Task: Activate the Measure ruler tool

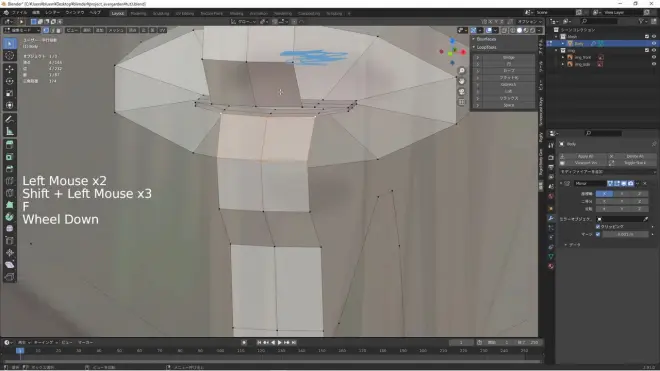Action: (x=10, y=131)
